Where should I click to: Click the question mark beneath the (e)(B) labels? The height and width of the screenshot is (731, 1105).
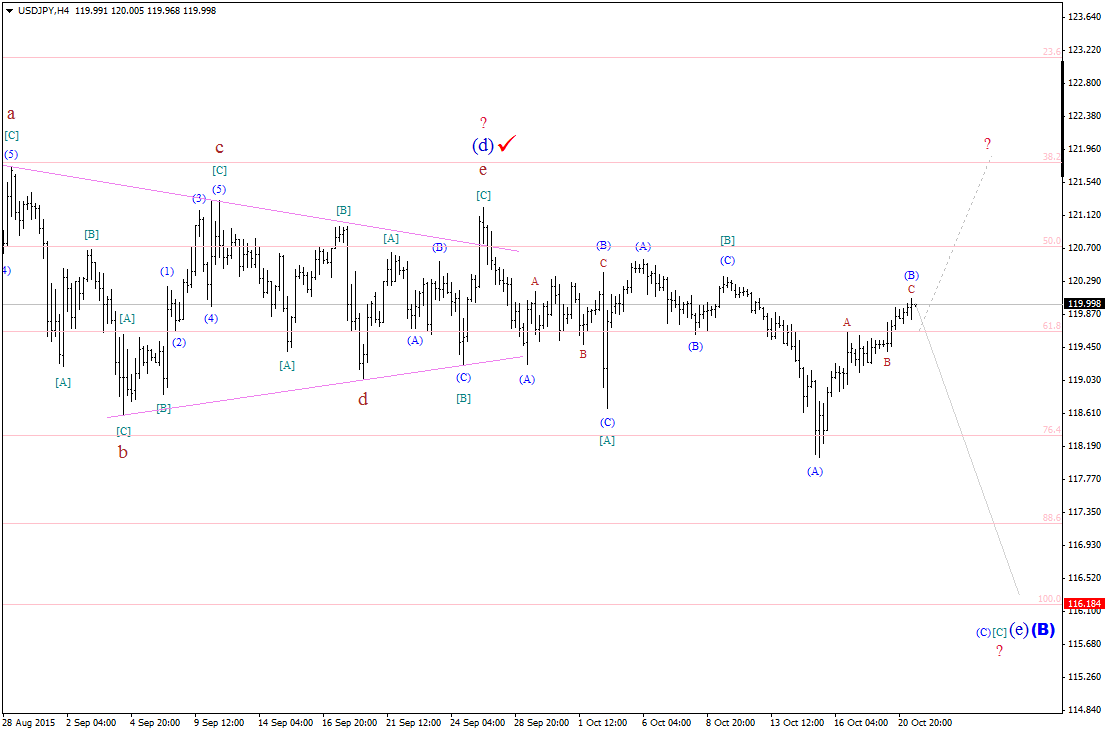tap(999, 651)
